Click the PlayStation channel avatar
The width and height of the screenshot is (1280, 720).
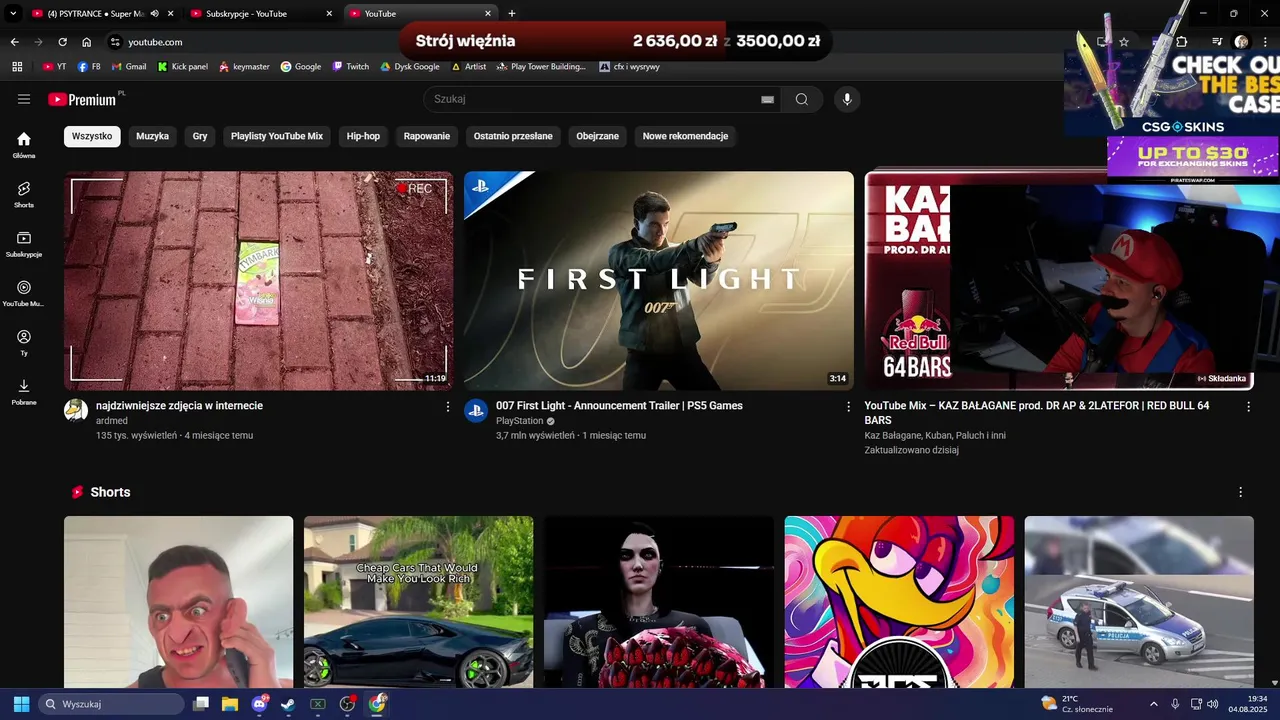tap(476, 410)
